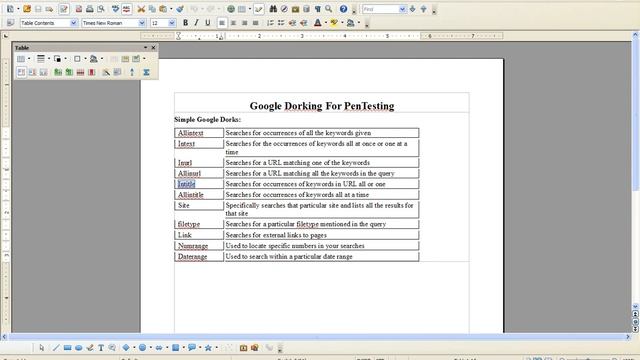Screen dimensions: 640x360
Task: Select the Line tool in Drawing toolbar
Action: [x=56, y=348]
